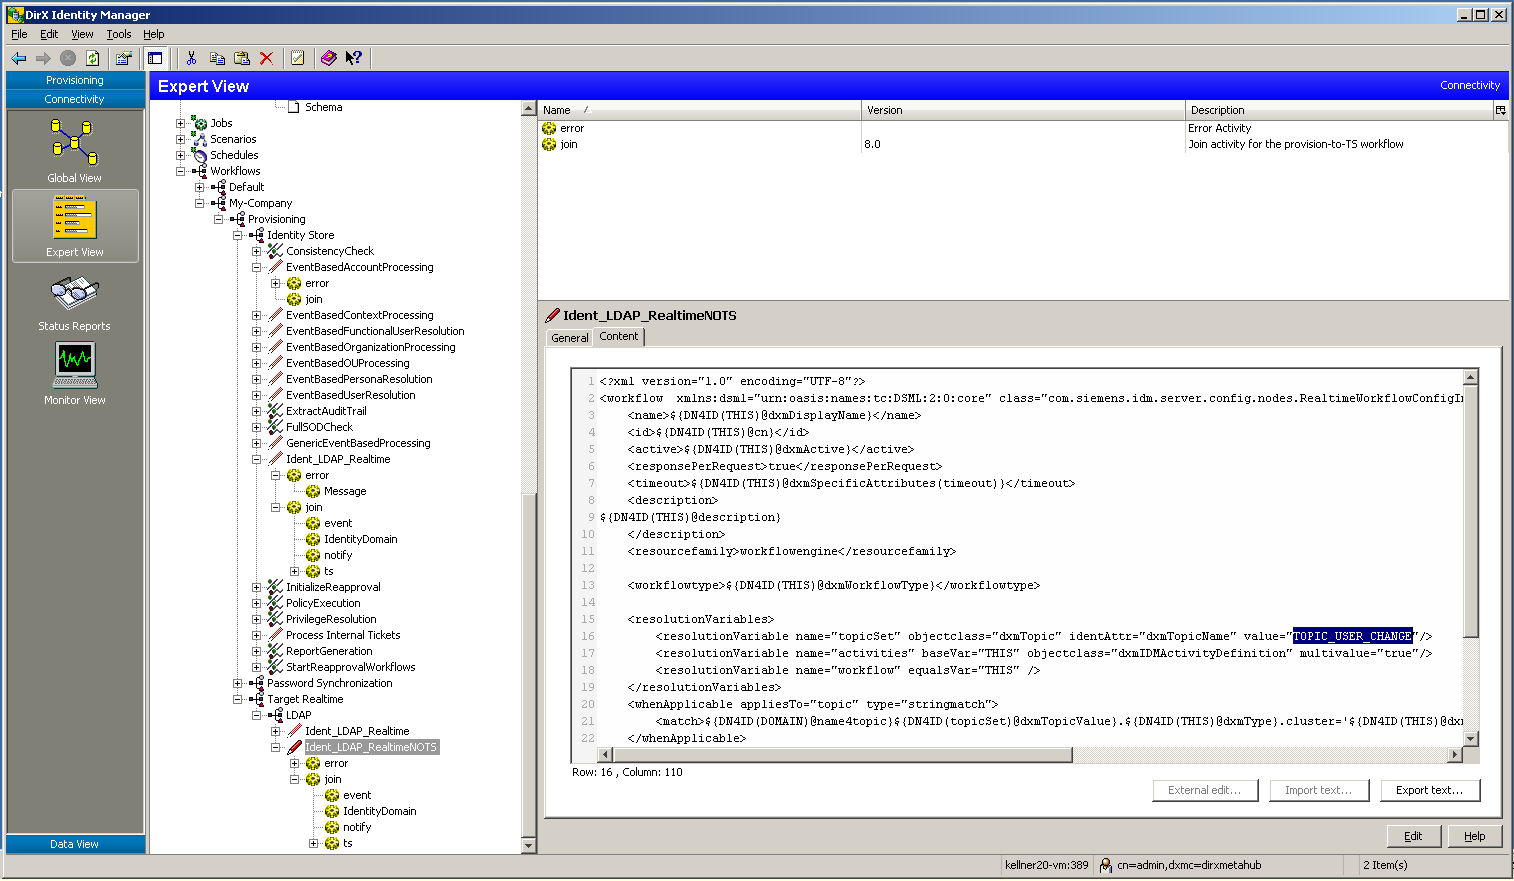Expand the Password Synchronization node
The width and height of the screenshot is (1514, 881).
click(x=238, y=683)
